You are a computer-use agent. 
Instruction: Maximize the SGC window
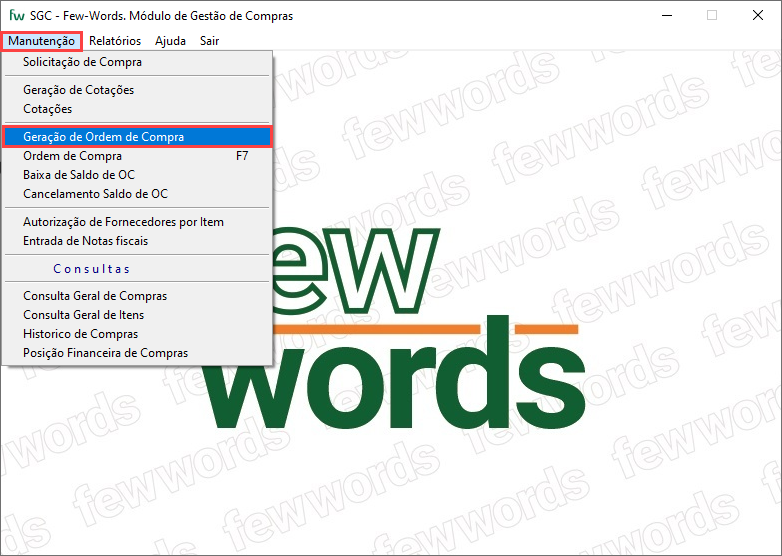(712, 15)
